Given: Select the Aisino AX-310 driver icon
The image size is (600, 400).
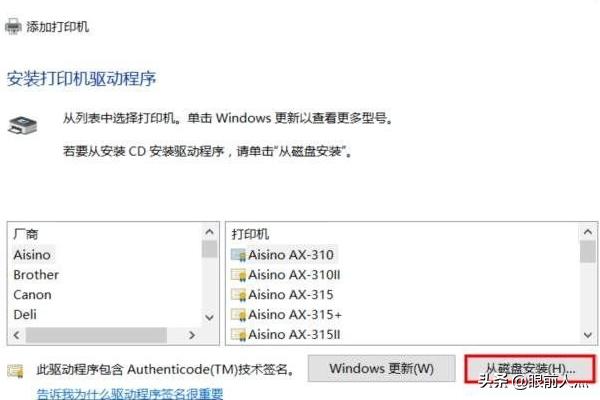Looking at the screenshot, I should 238,255.
